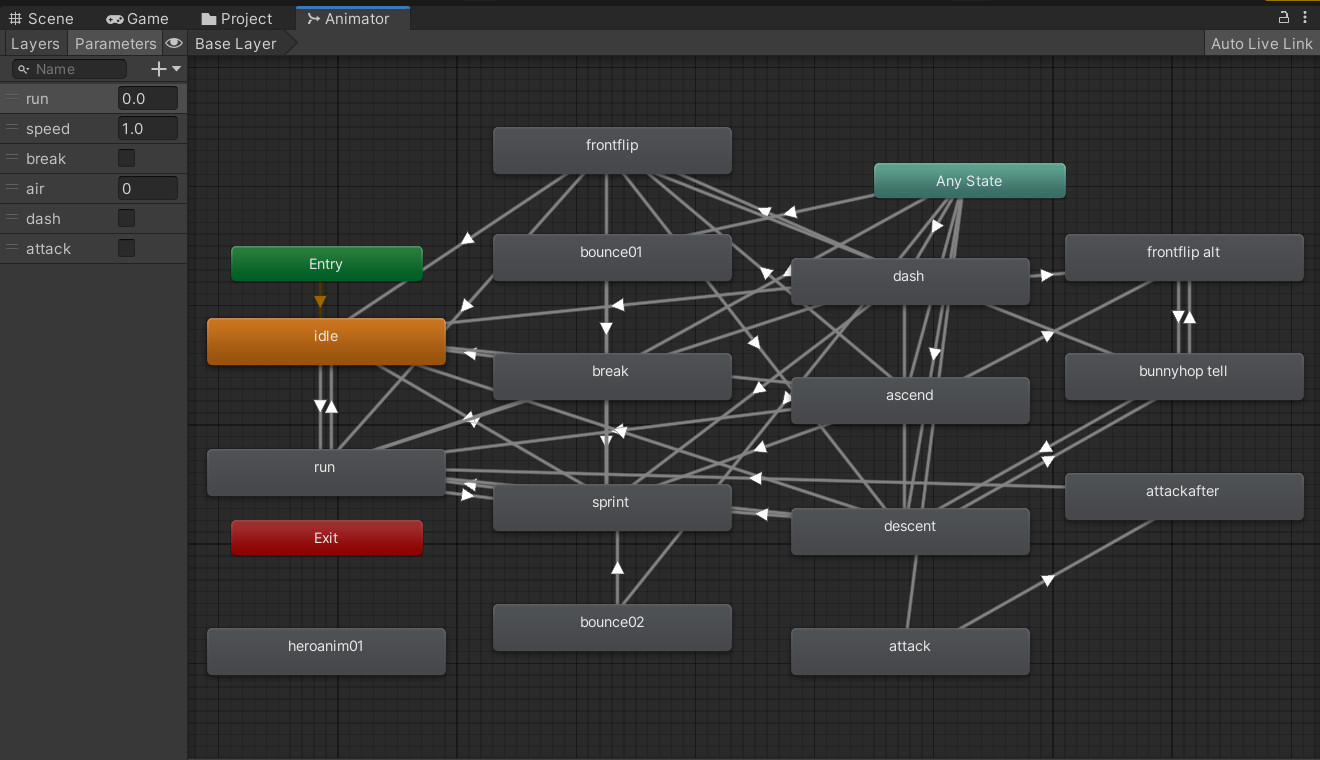Image resolution: width=1320 pixels, height=760 pixels.
Task: Click the run parameter value field
Action: pyautogui.click(x=148, y=98)
